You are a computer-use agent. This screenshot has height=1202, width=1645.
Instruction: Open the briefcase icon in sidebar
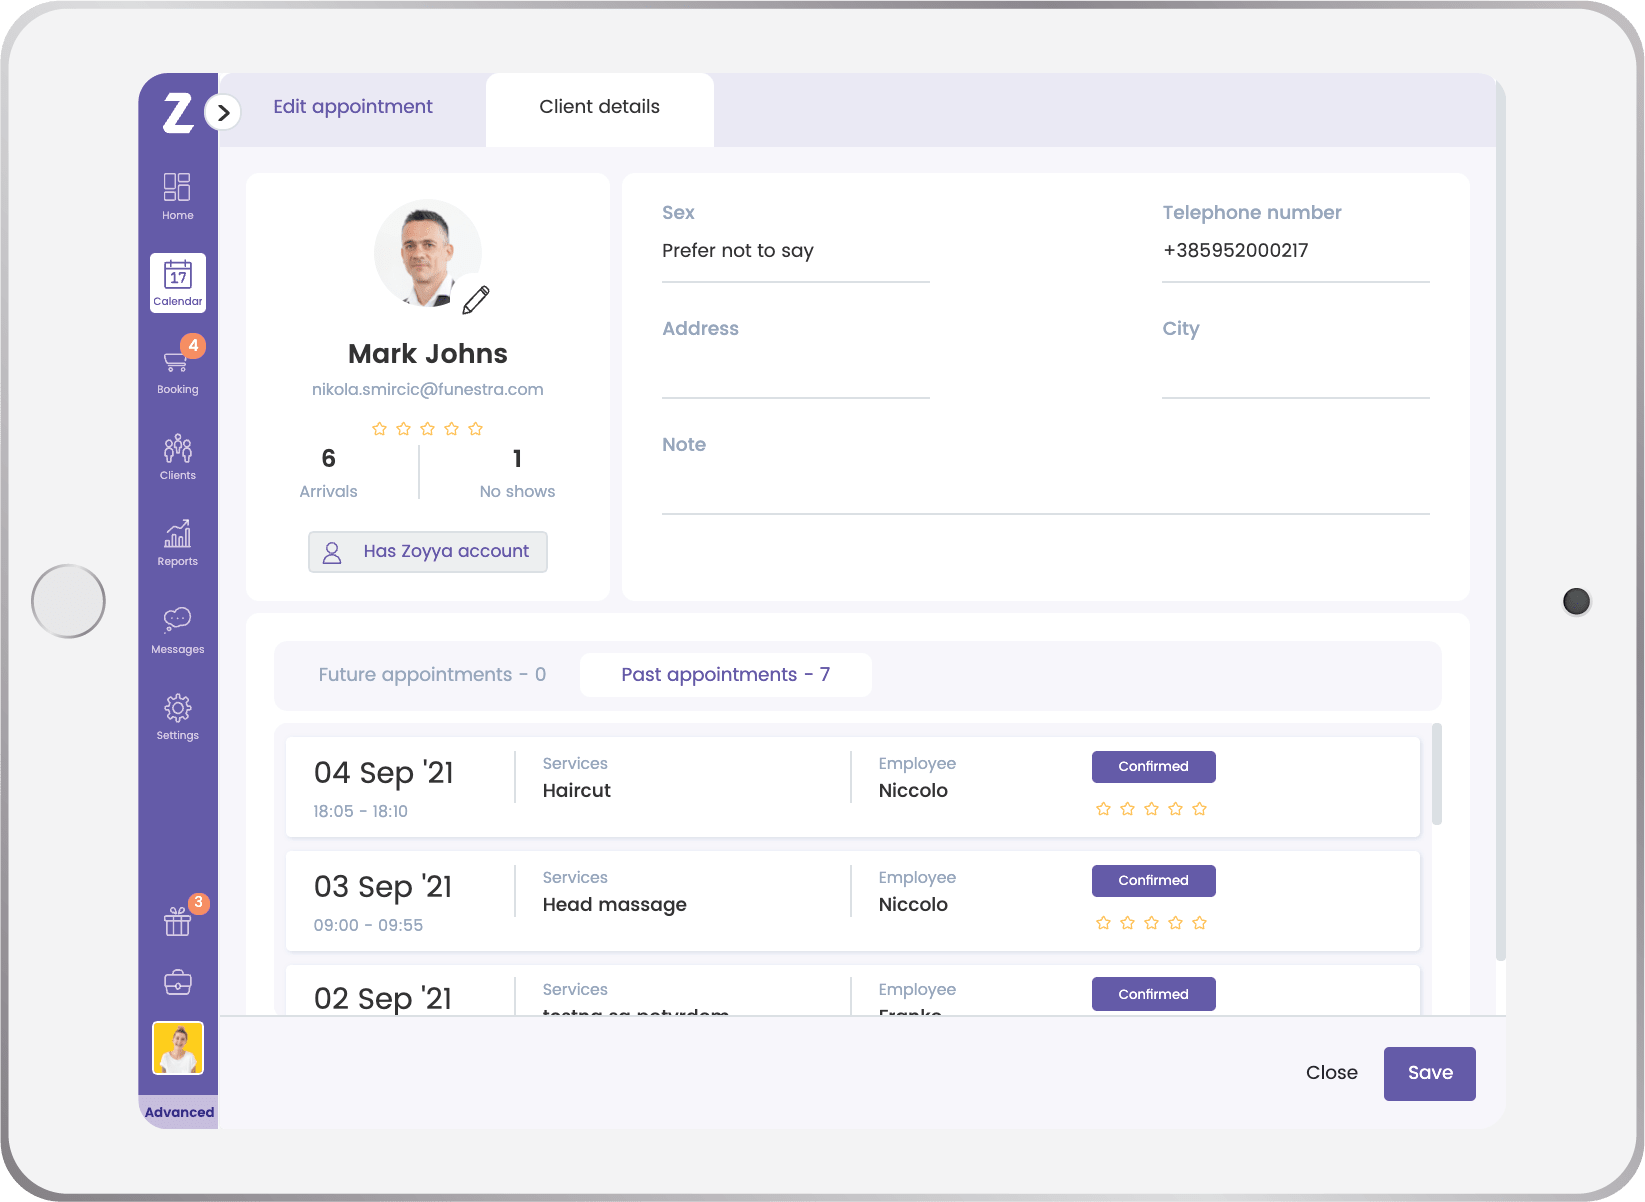177,982
